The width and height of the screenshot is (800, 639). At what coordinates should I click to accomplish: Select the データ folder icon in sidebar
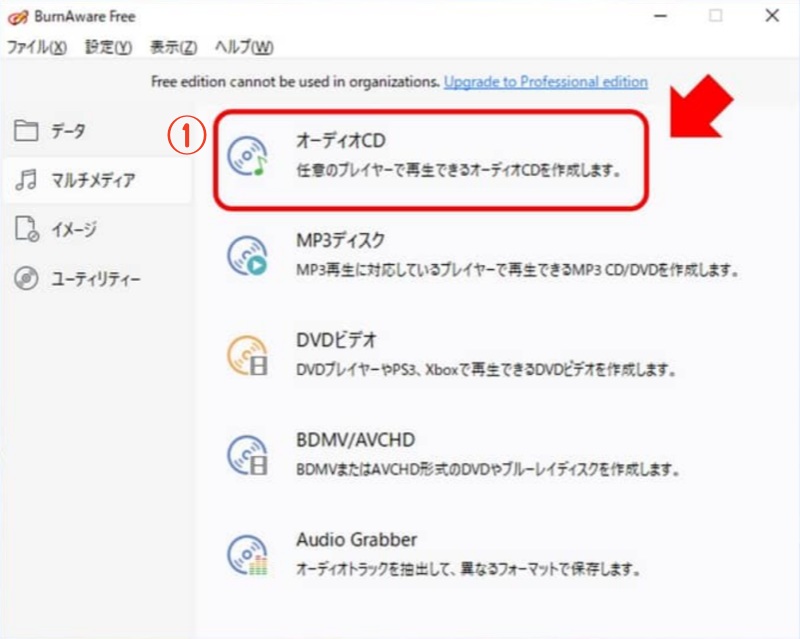coord(26,130)
